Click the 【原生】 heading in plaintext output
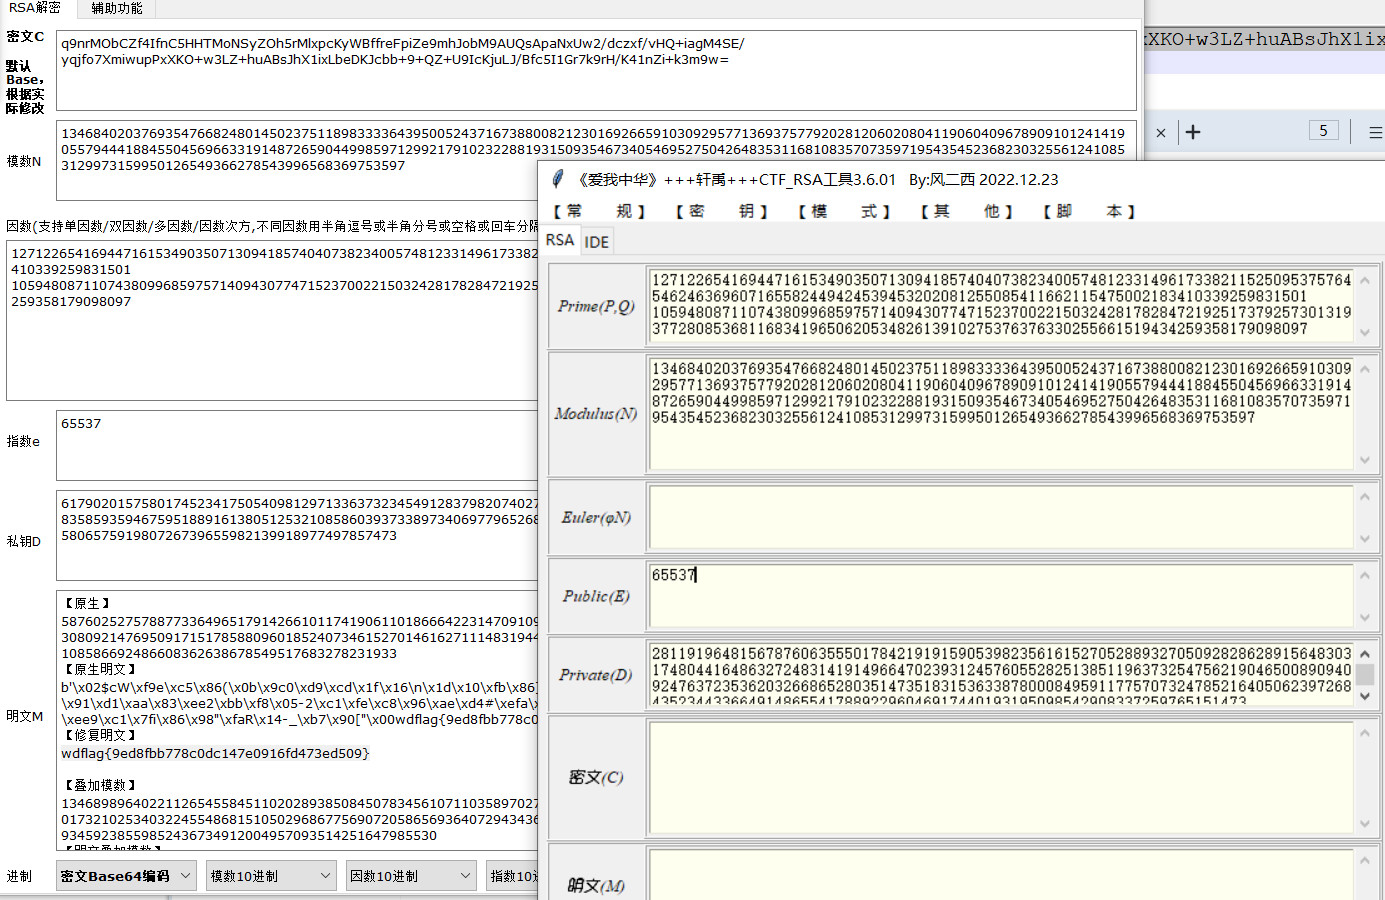 coord(87,603)
